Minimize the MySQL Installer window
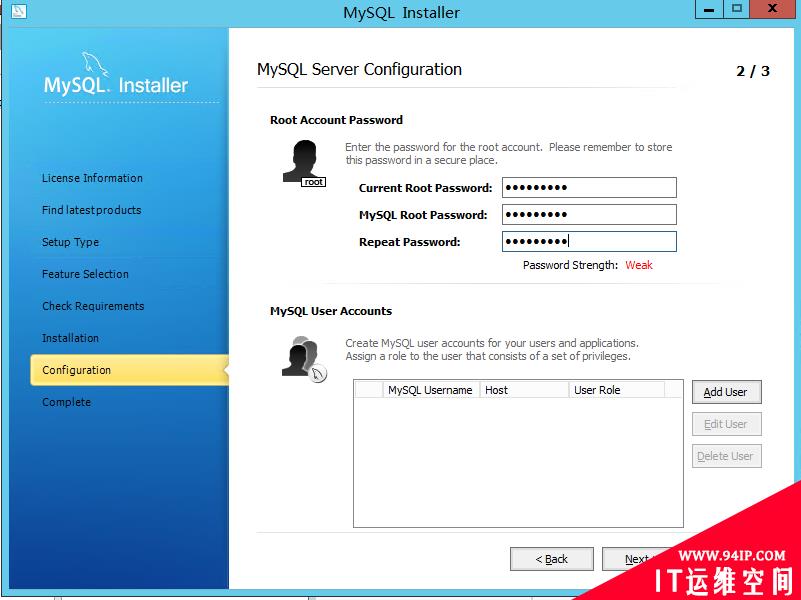The height and width of the screenshot is (600, 801). [x=709, y=9]
